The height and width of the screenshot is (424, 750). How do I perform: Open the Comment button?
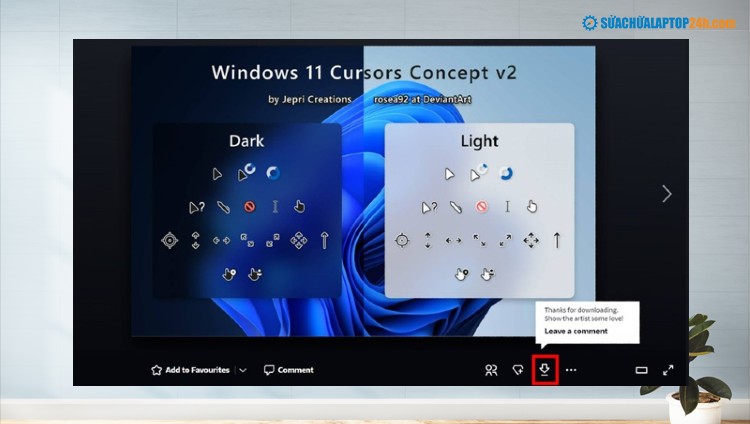point(289,370)
